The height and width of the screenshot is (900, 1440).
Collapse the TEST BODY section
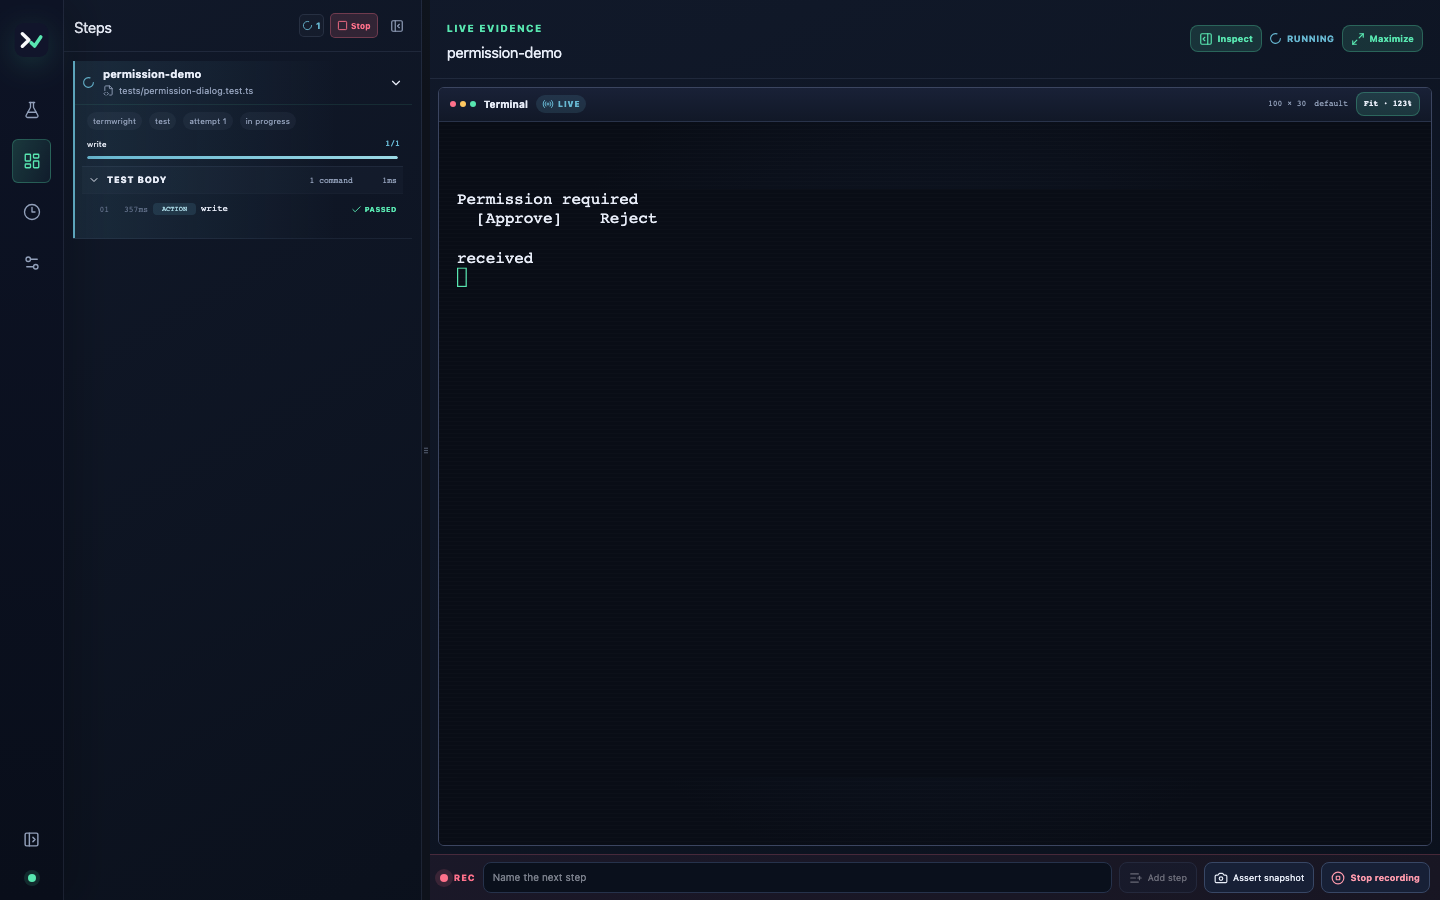[94, 180]
